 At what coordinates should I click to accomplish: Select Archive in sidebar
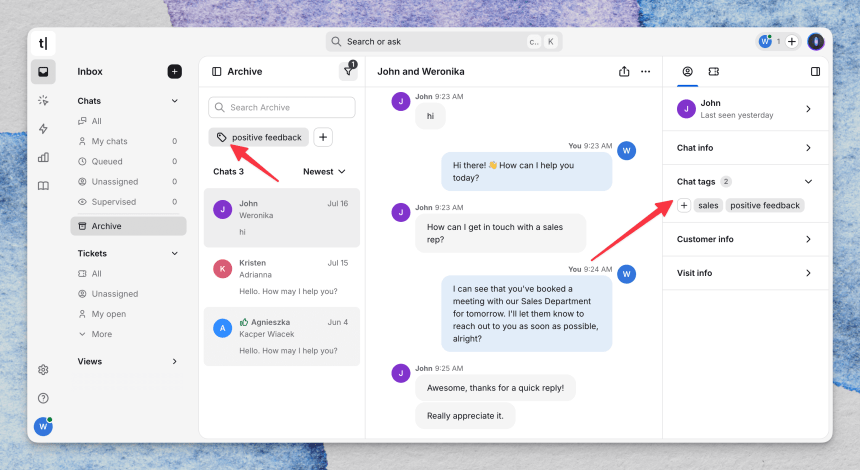coord(128,226)
